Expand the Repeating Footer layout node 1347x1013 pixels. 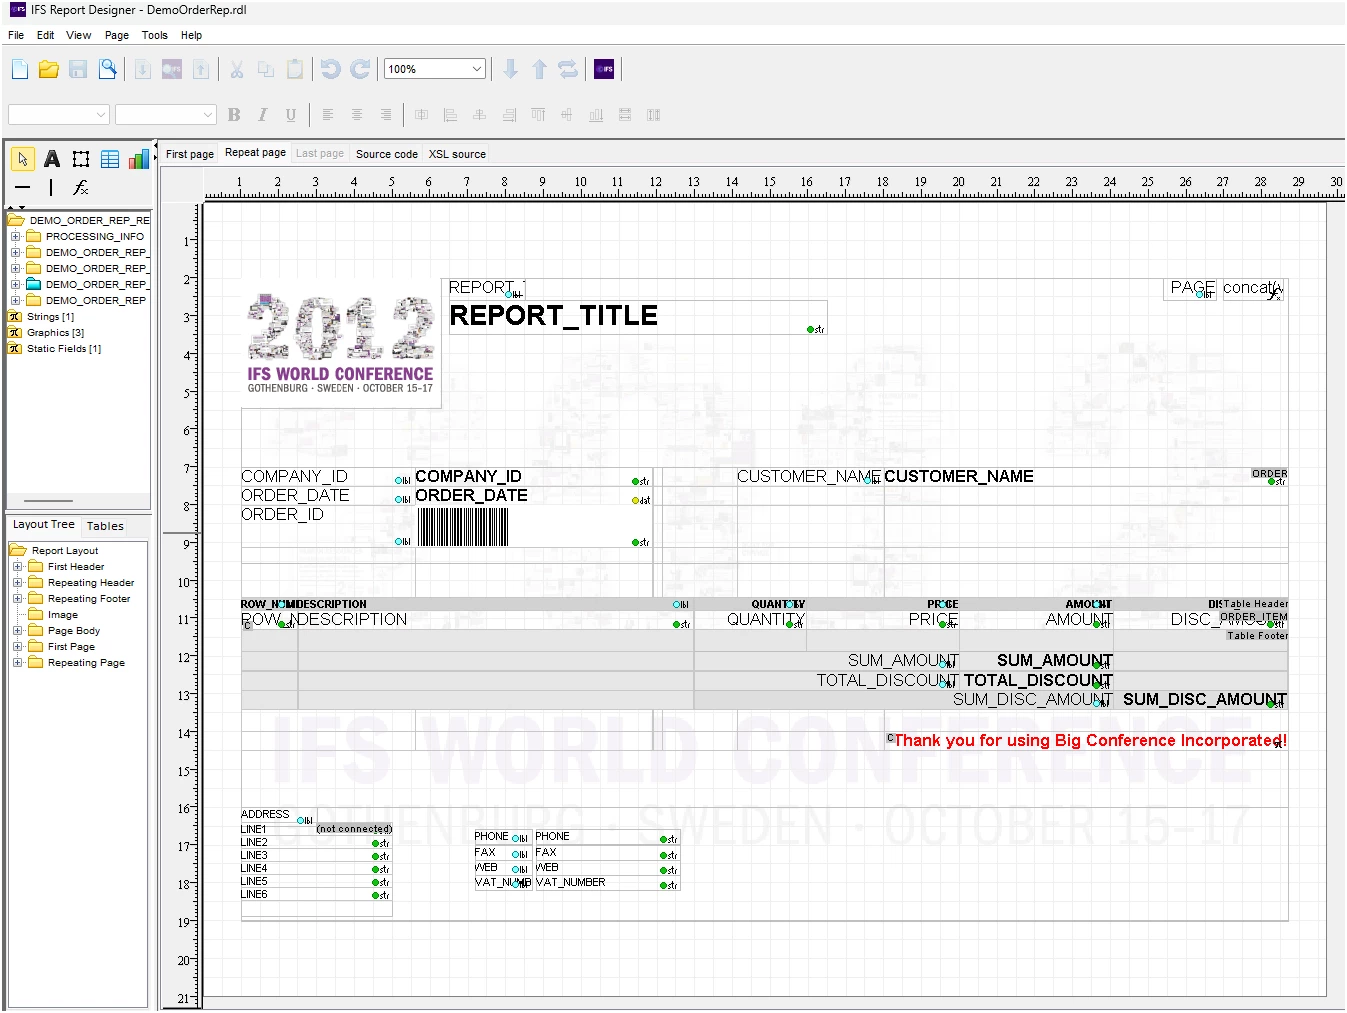[17, 599]
